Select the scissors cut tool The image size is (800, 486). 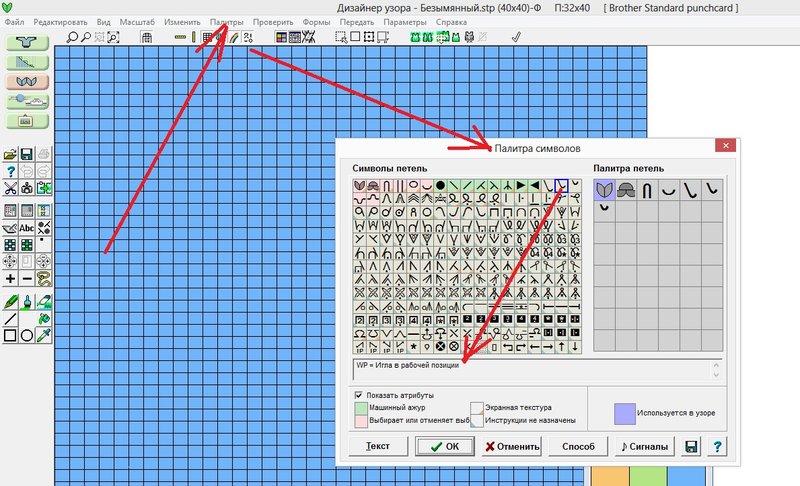click(x=10, y=188)
